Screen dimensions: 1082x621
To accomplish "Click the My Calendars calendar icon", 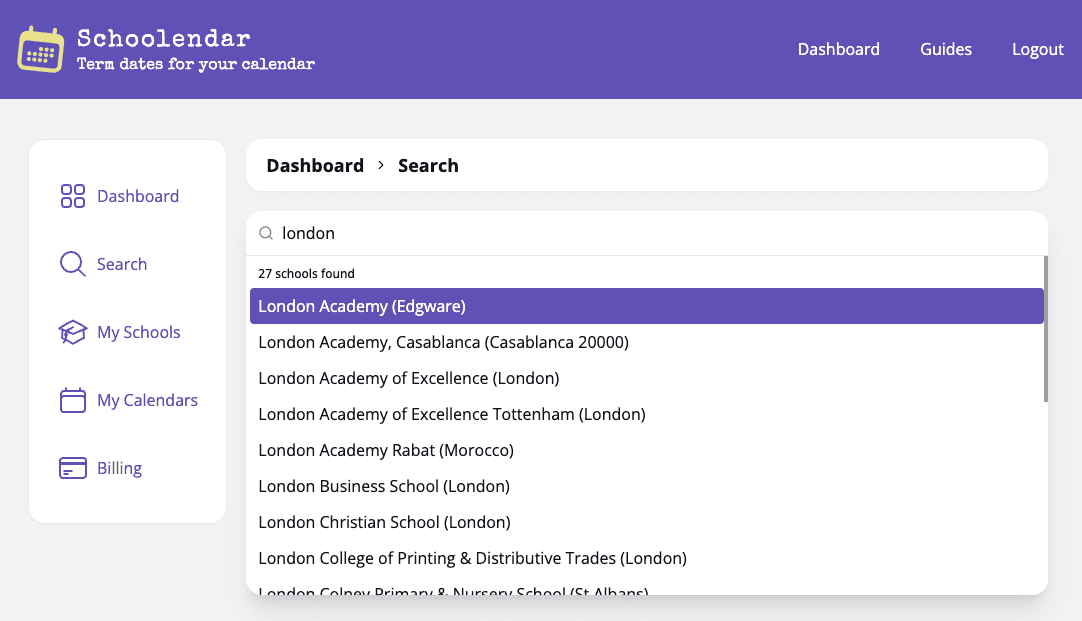I will tap(73, 400).
